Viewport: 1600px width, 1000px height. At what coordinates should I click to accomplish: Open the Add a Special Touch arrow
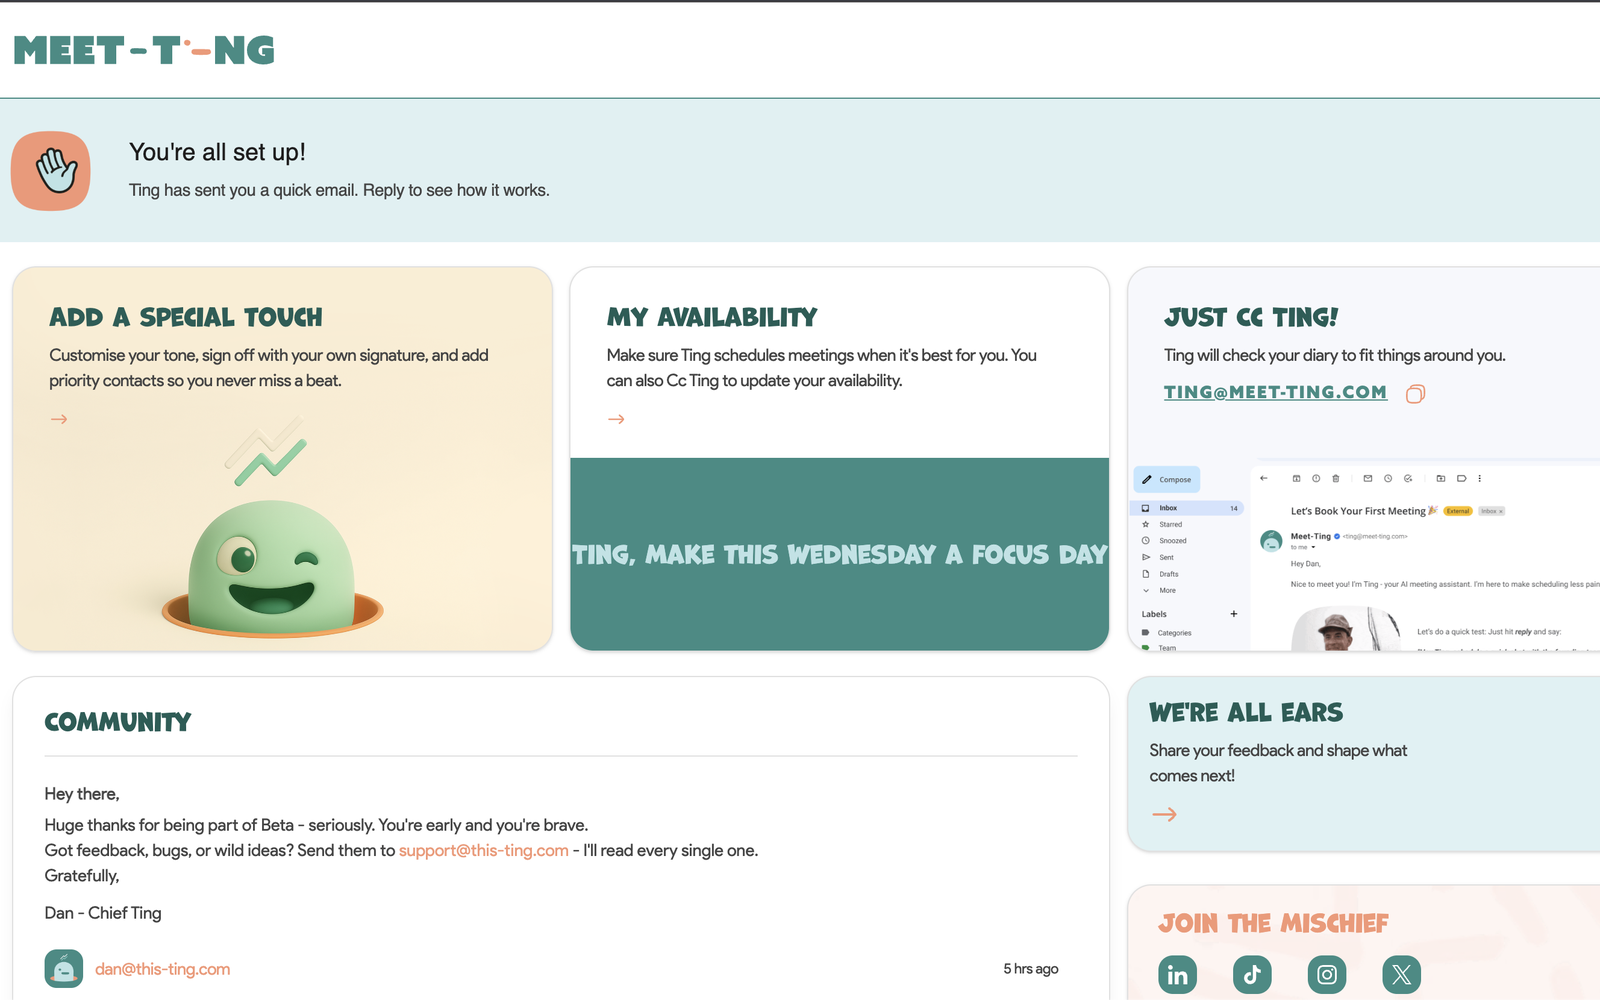click(x=59, y=419)
